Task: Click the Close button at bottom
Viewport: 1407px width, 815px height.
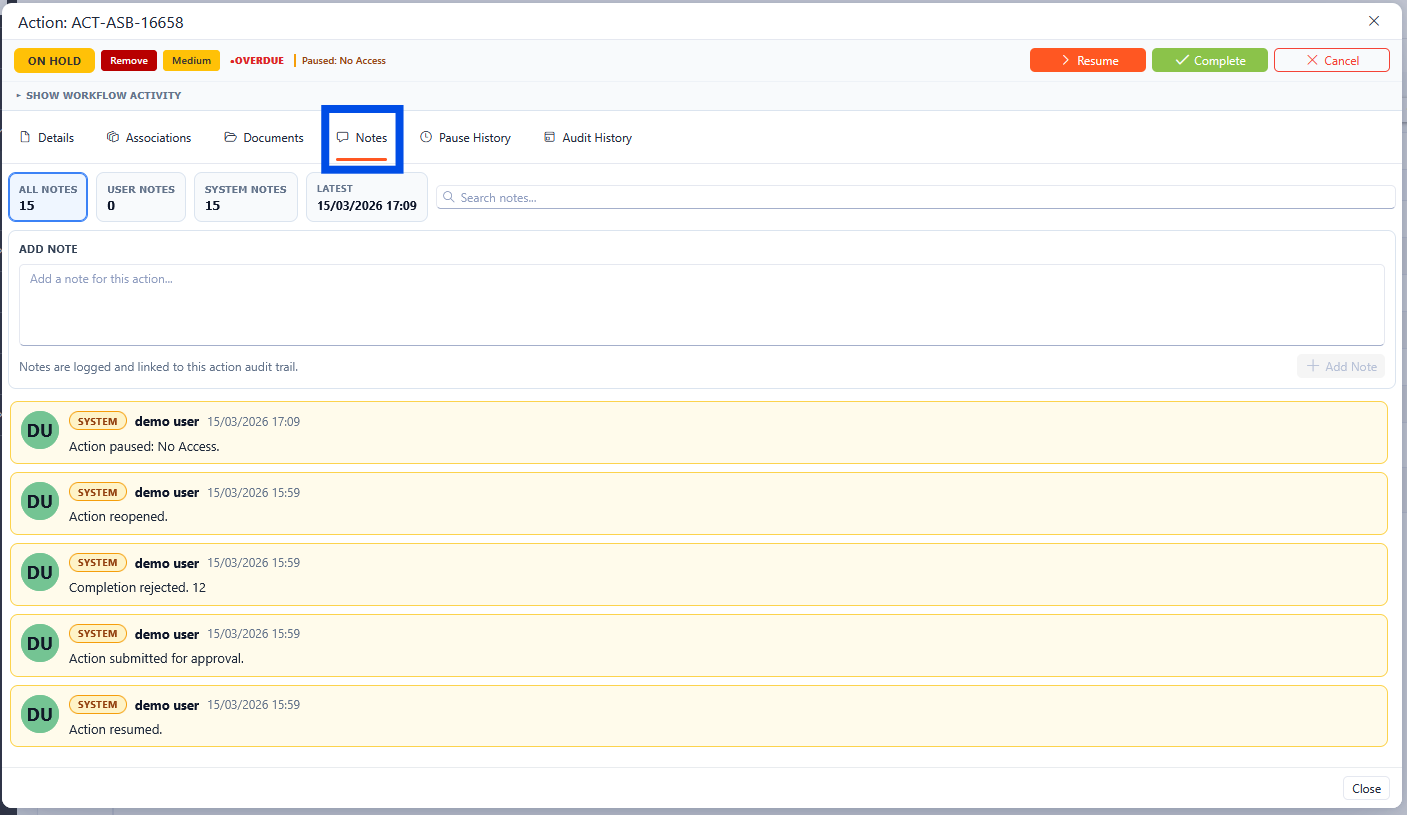Action: [1366, 789]
